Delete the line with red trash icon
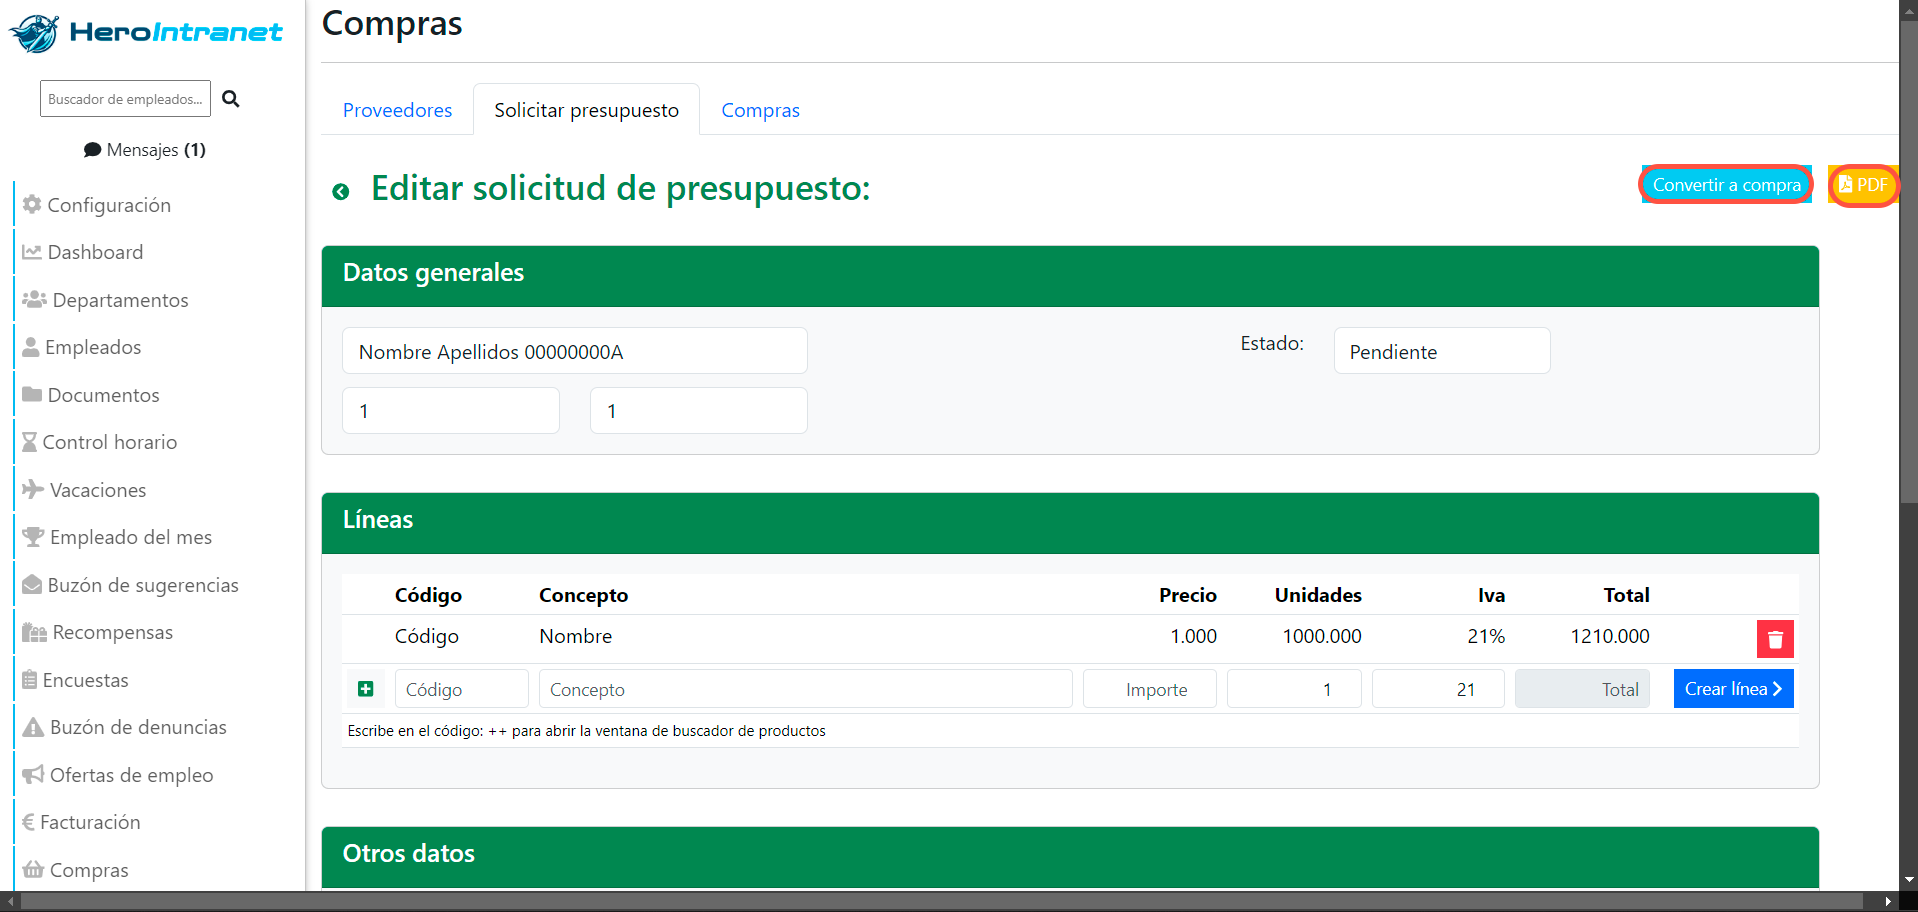This screenshot has width=1918, height=912. coord(1775,639)
